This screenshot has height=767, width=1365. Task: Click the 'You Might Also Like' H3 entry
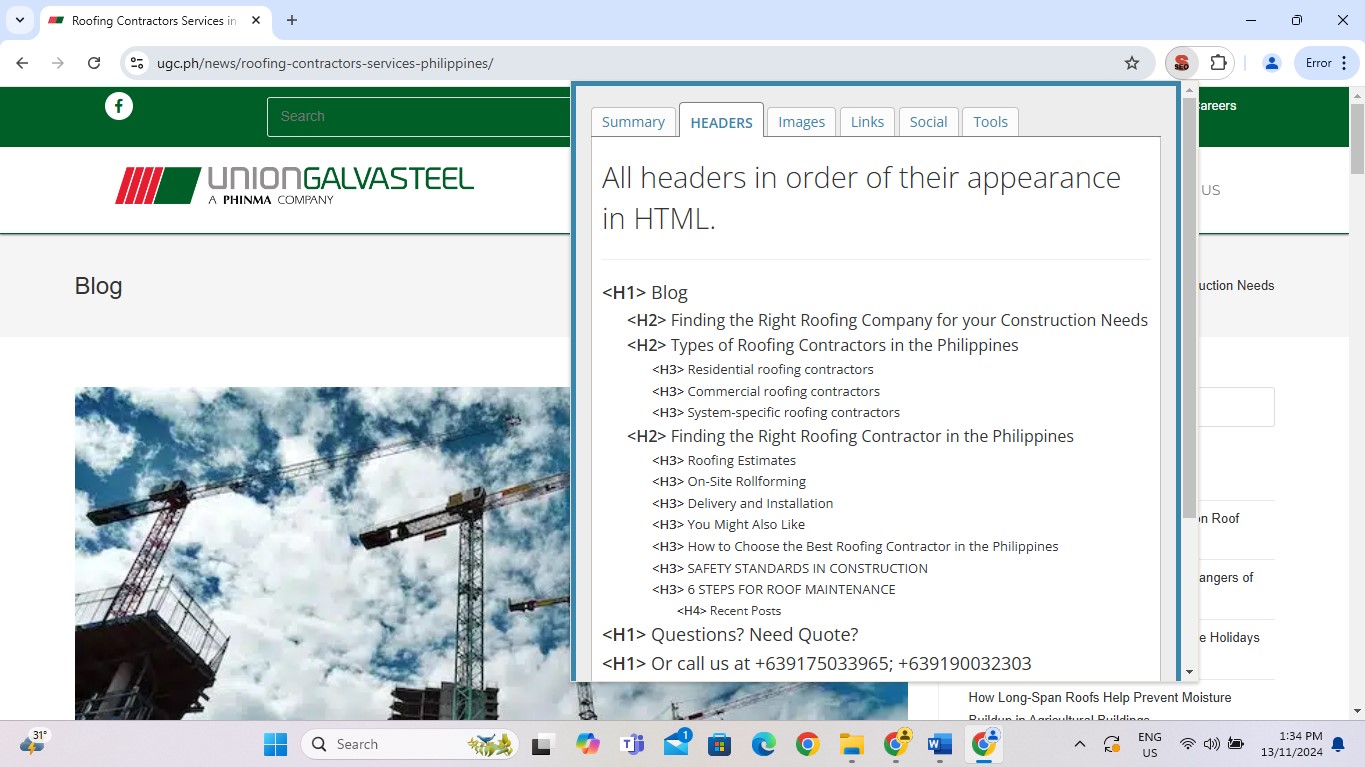728,524
